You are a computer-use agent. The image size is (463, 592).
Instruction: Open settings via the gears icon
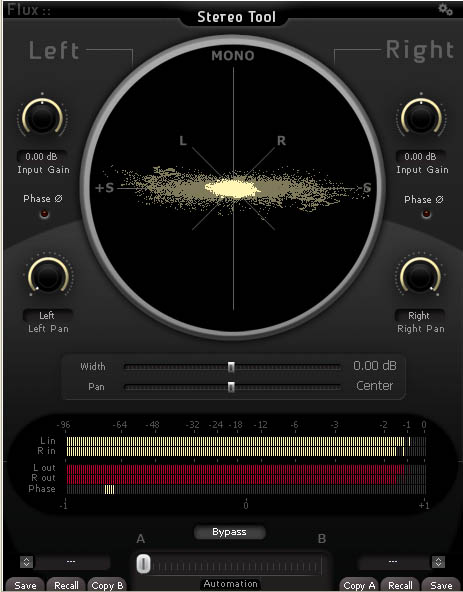(x=445, y=9)
